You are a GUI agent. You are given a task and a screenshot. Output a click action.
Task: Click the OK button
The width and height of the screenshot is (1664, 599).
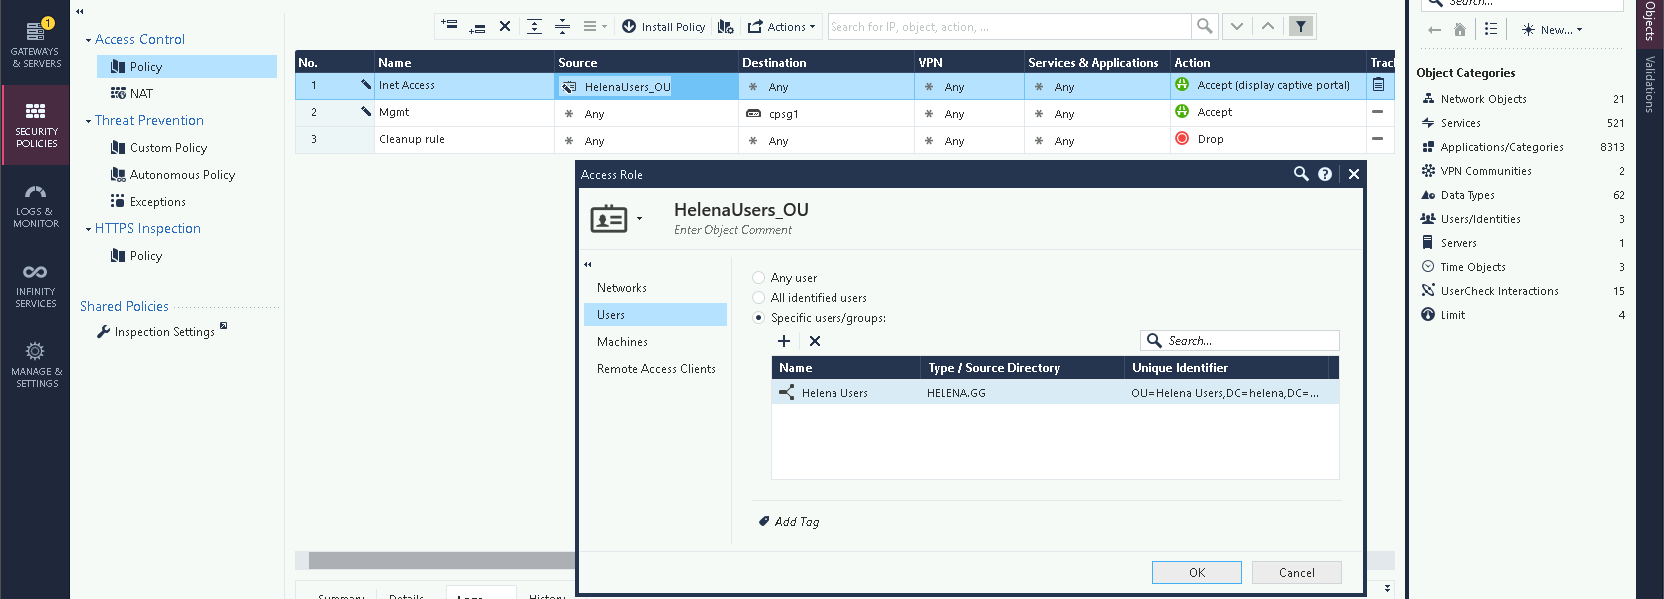(1196, 573)
